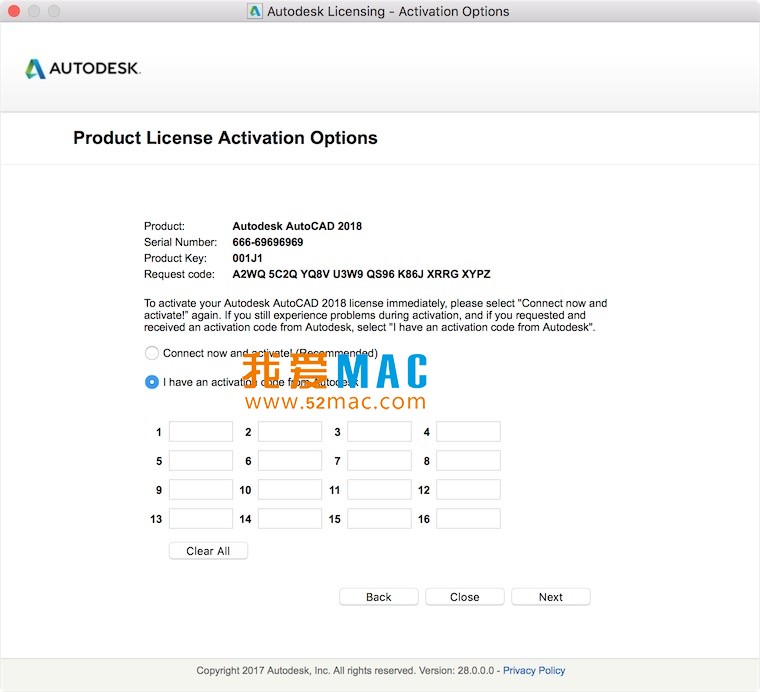Screen dimensions: 760x692
Task: Click product key 001J1
Action: [247, 258]
